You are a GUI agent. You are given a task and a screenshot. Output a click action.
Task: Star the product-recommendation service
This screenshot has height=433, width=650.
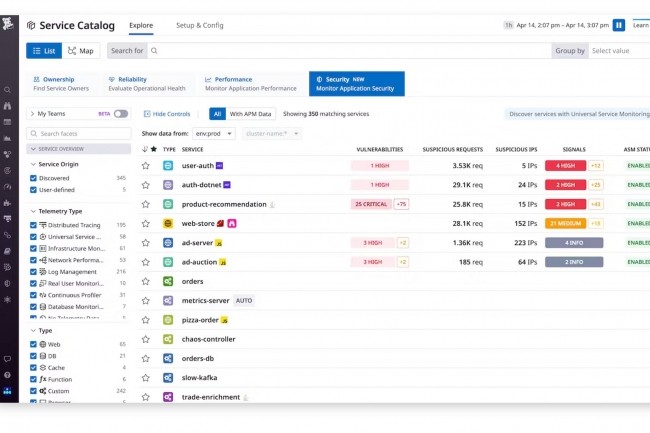coord(146,204)
